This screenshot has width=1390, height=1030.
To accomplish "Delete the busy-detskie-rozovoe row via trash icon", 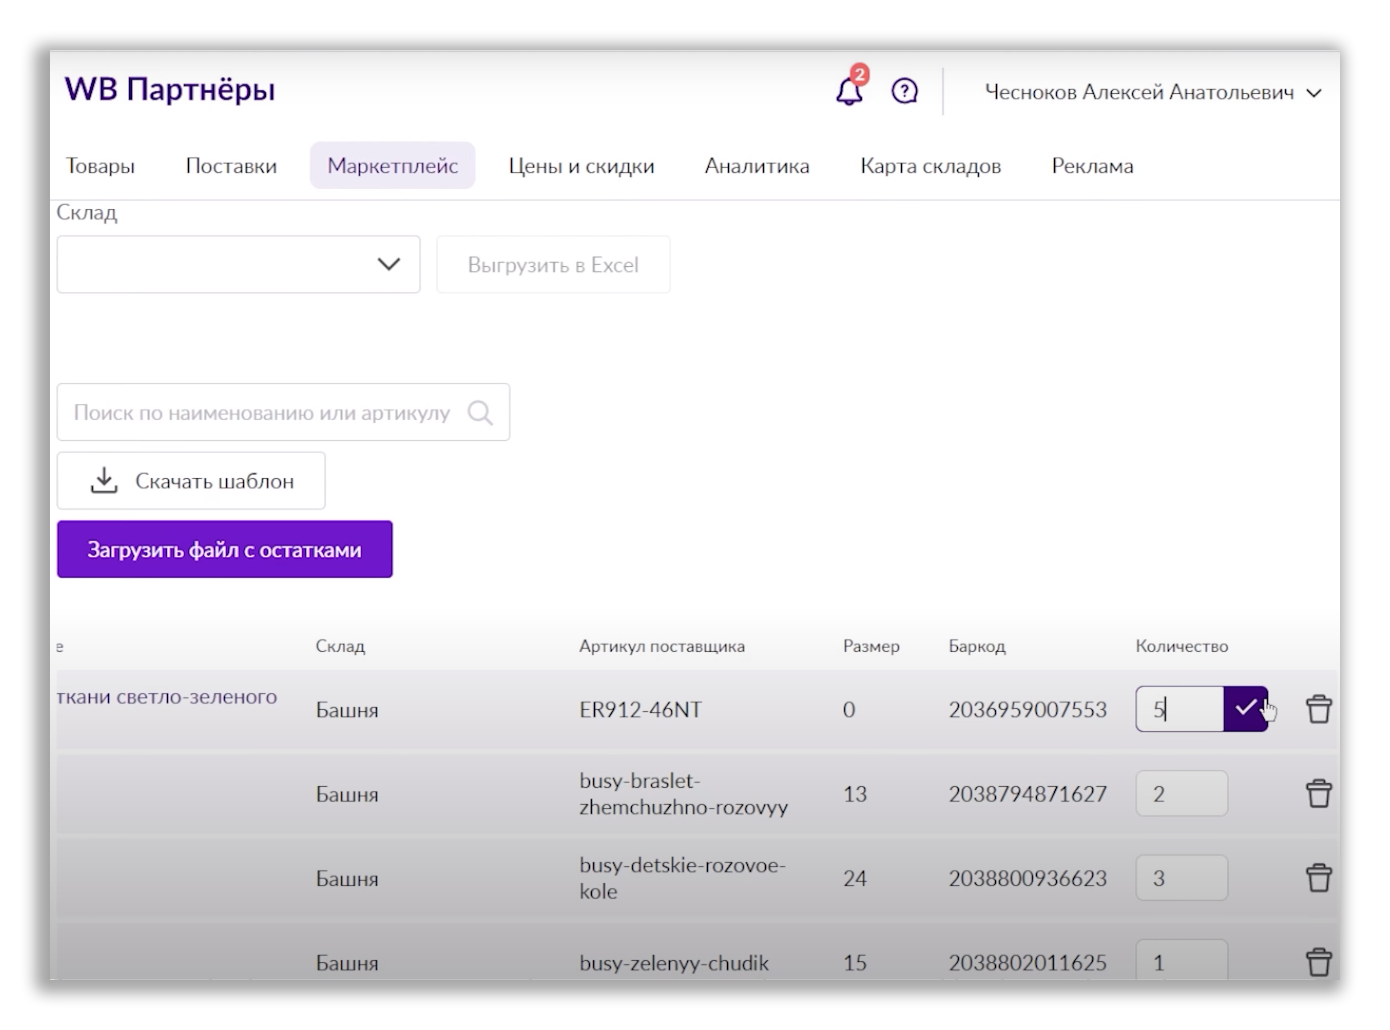I will coord(1319,877).
